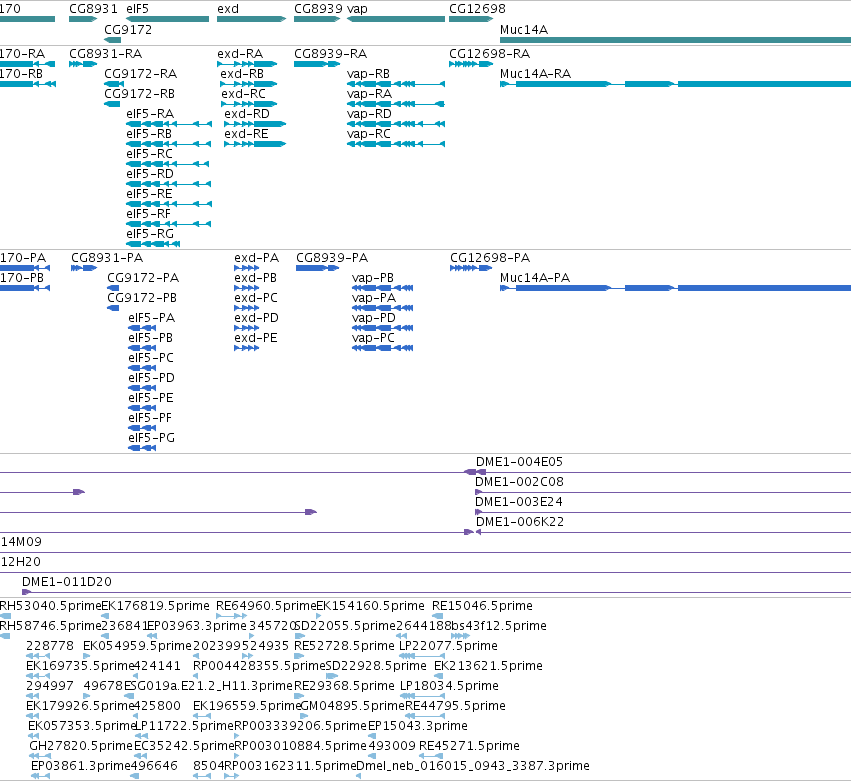Select the Muc14A-RA transcript label
851x781 pixels.
[536, 74]
